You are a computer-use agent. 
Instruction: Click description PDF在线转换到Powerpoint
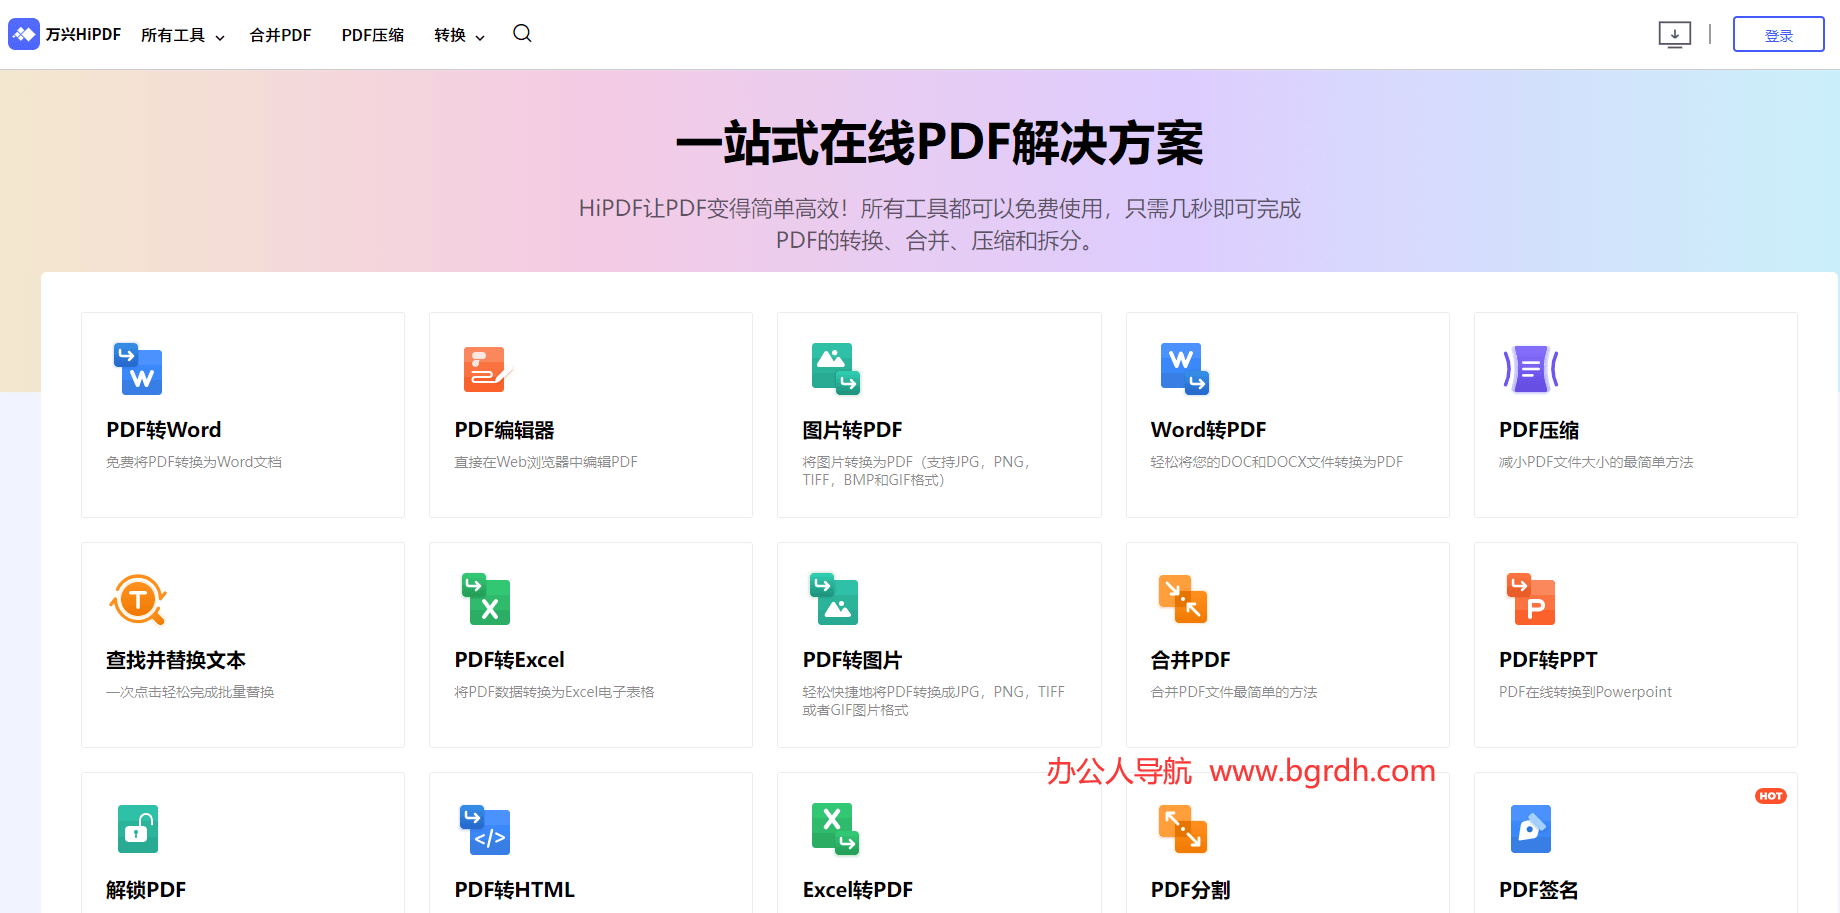1585,692
